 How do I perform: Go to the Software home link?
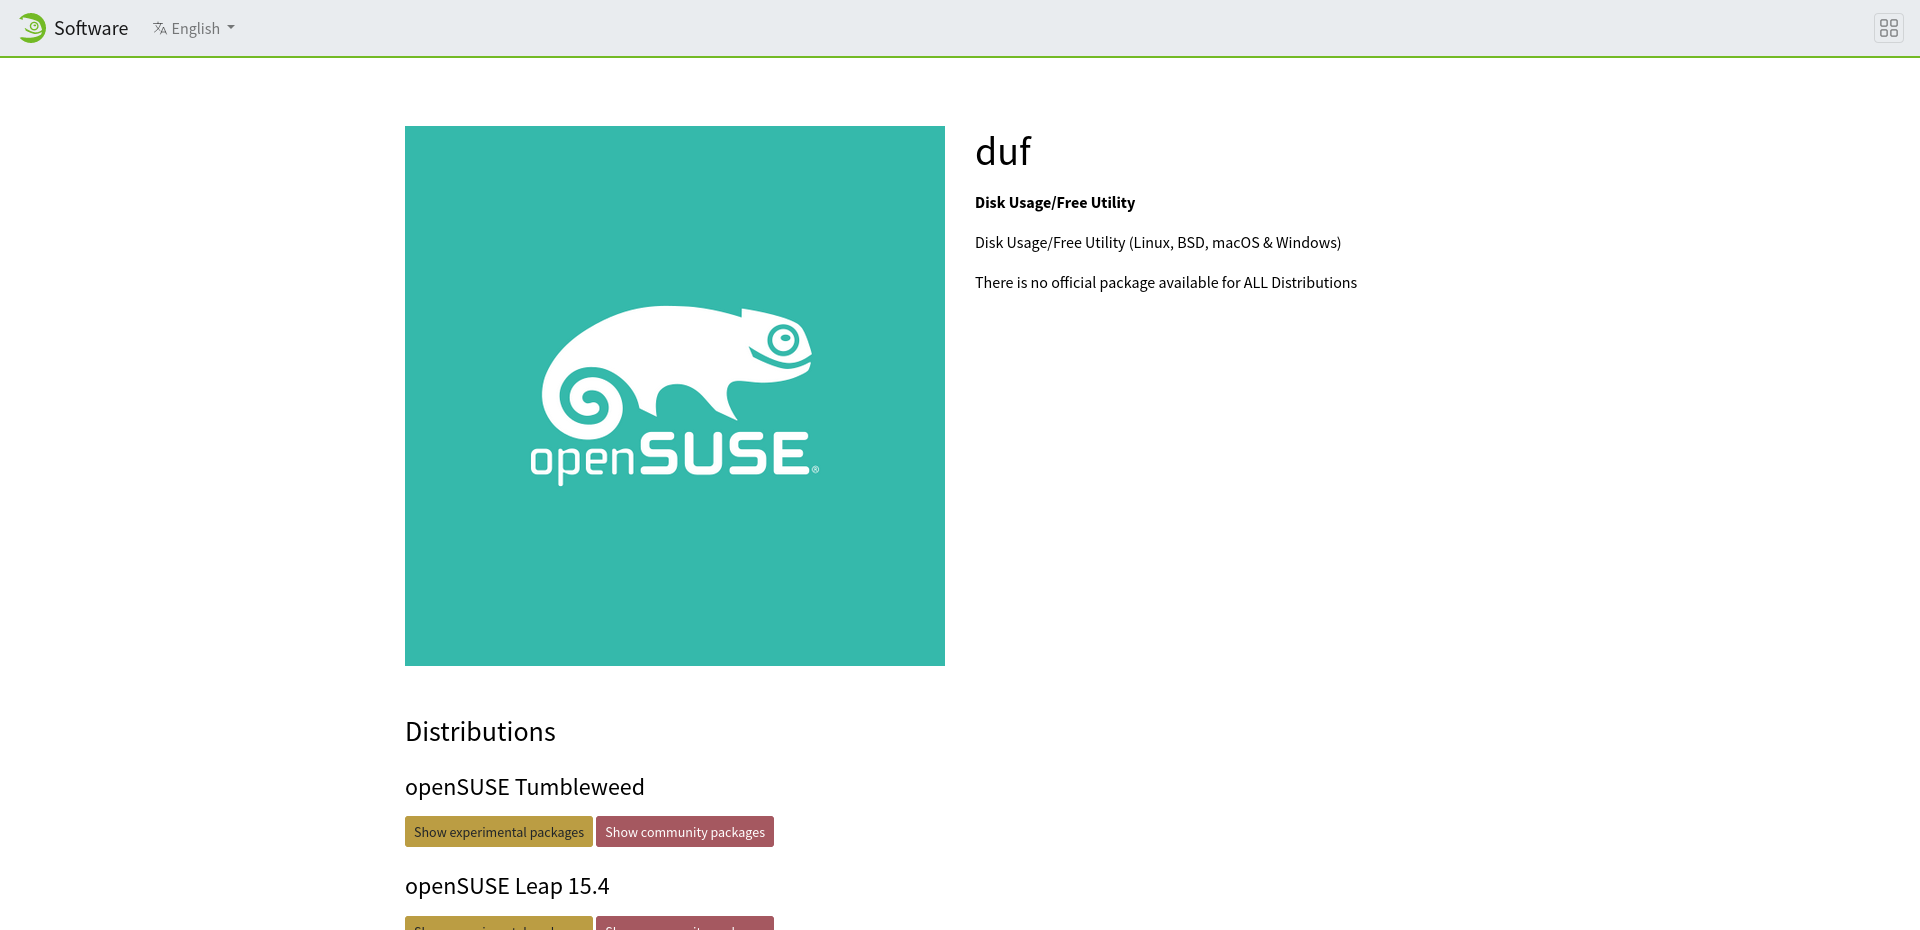91,28
